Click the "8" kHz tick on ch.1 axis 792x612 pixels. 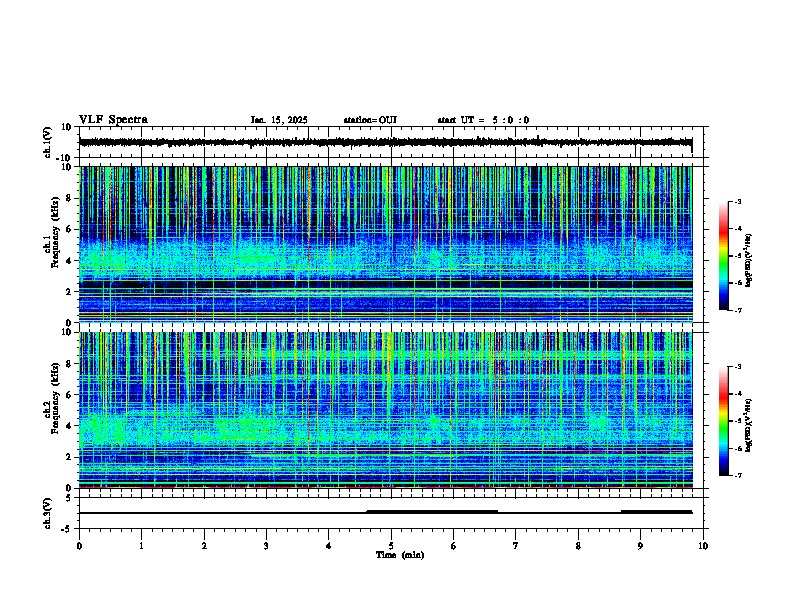click(69, 198)
